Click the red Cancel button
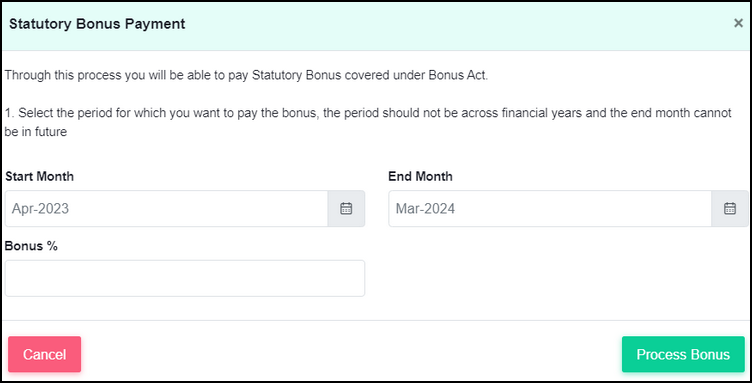This screenshot has width=752, height=383. tap(45, 354)
